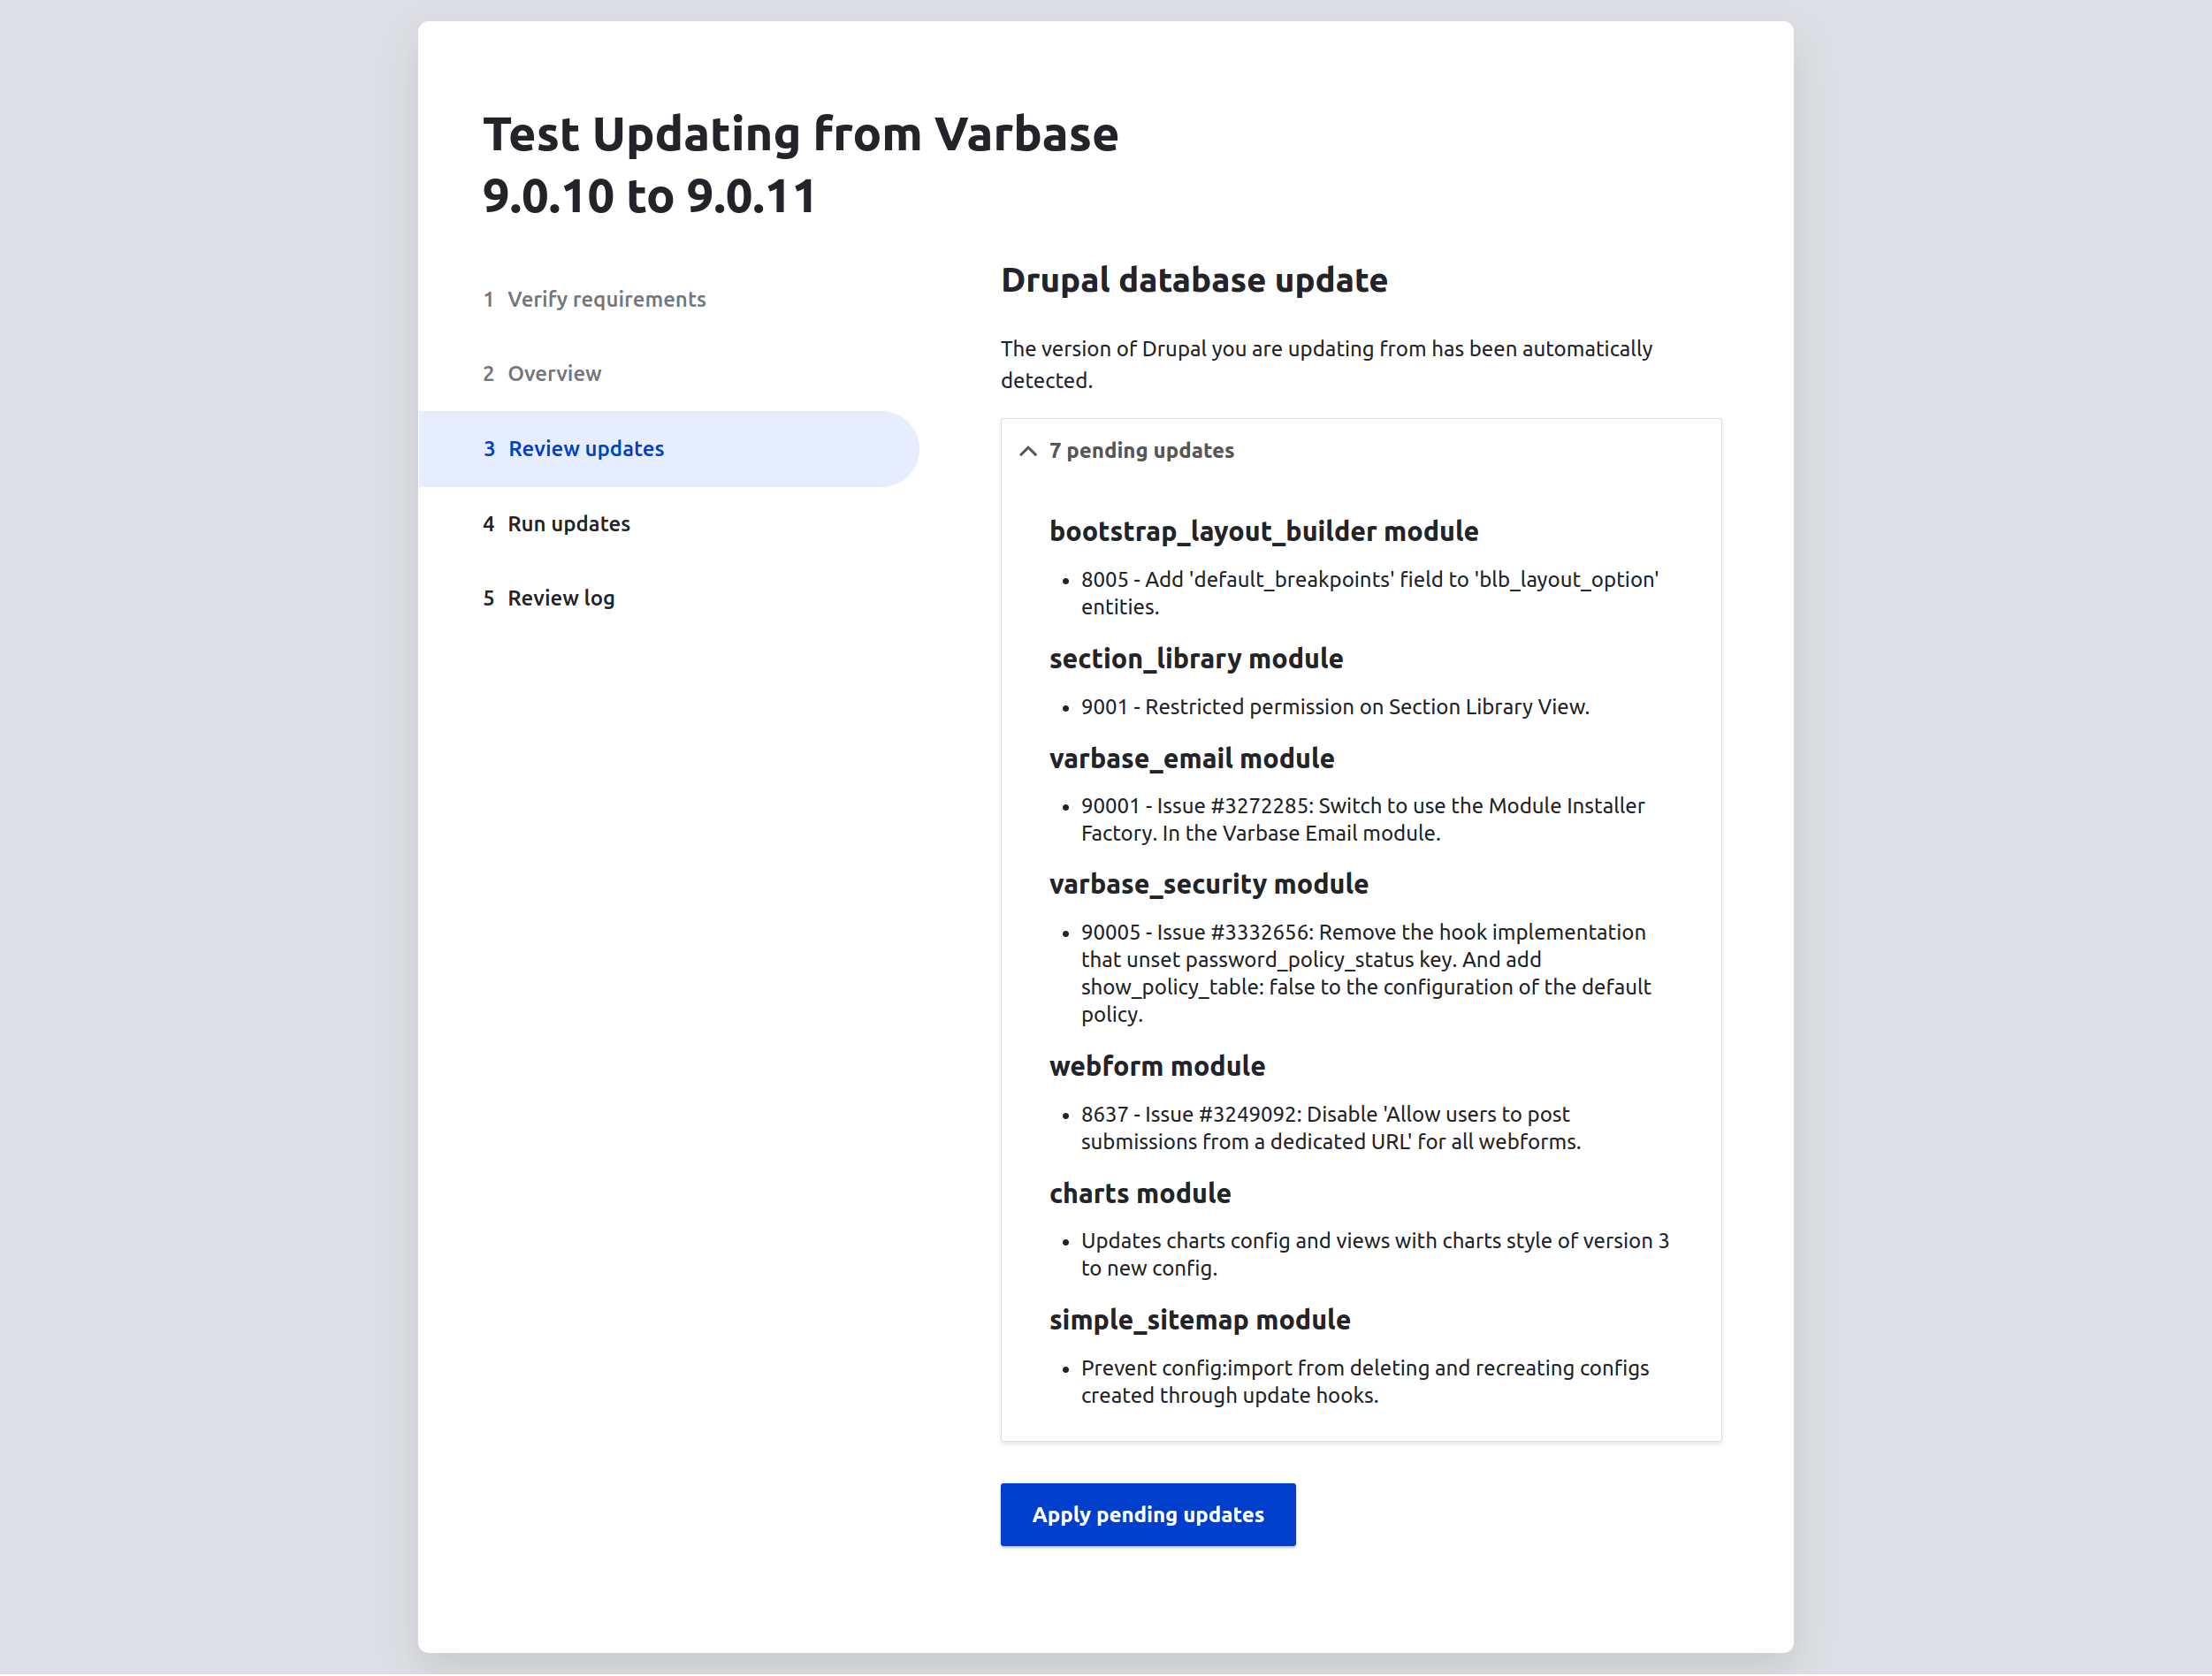Go to the Overview step
Image resolution: width=2212 pixels, height=1676 pixels.
pyautogui.click(x=554, y=373)
